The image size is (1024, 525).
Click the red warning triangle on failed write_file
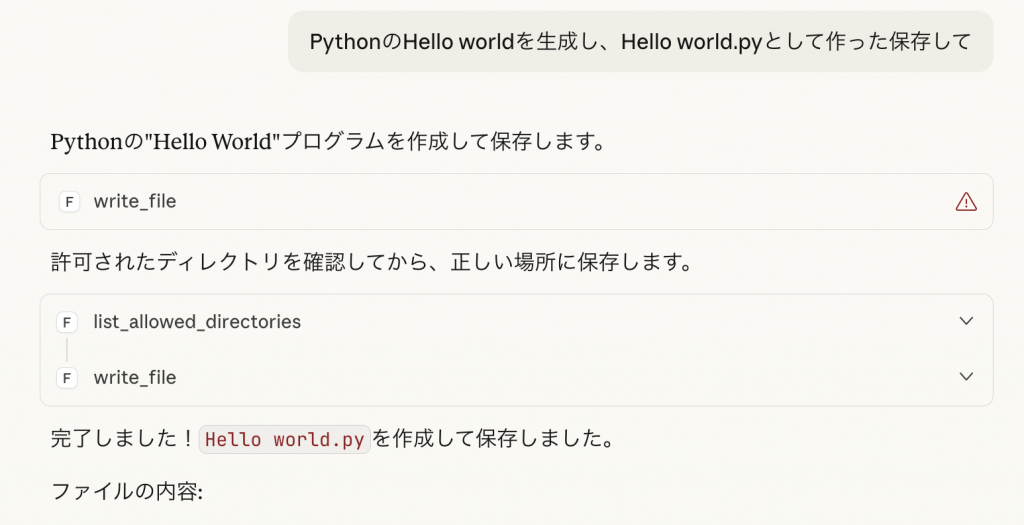click(x=965, y=202)
